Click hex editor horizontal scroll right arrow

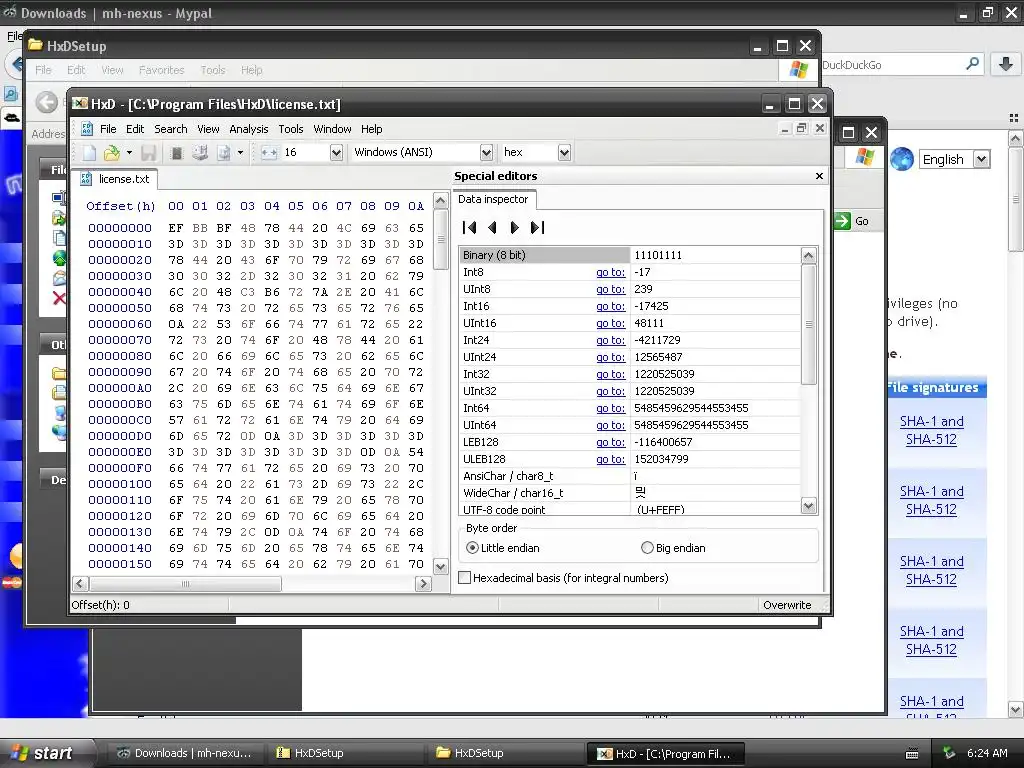[423, 584]
